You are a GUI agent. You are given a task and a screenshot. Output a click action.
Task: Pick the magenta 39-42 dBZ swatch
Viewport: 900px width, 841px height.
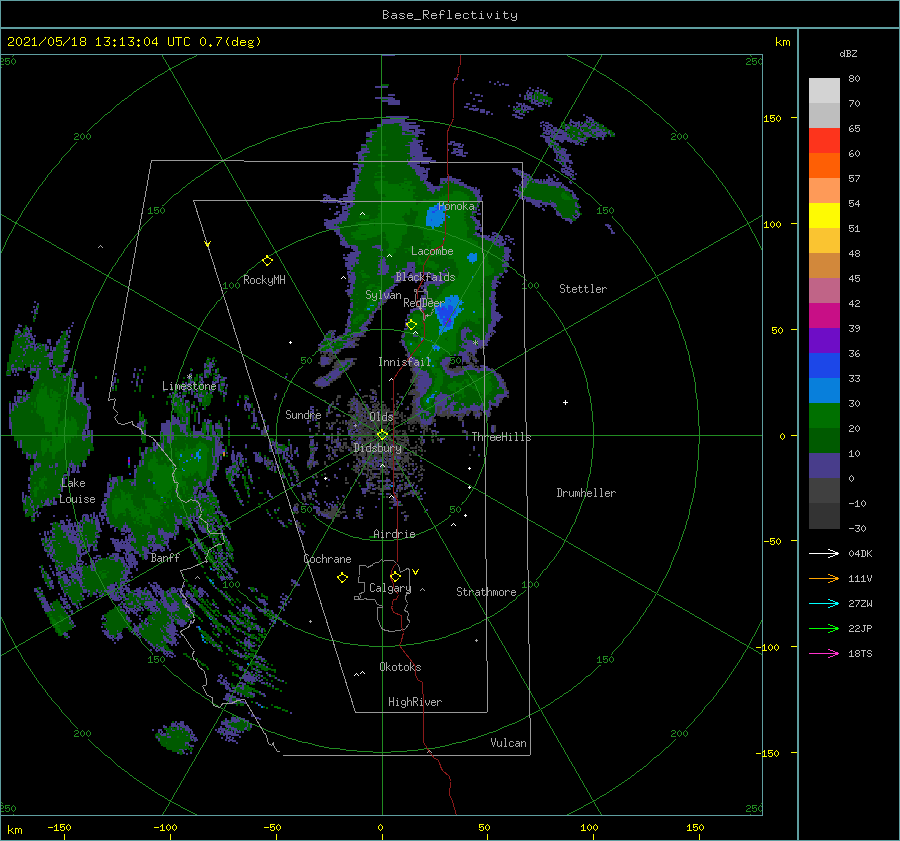coord(824,316)
